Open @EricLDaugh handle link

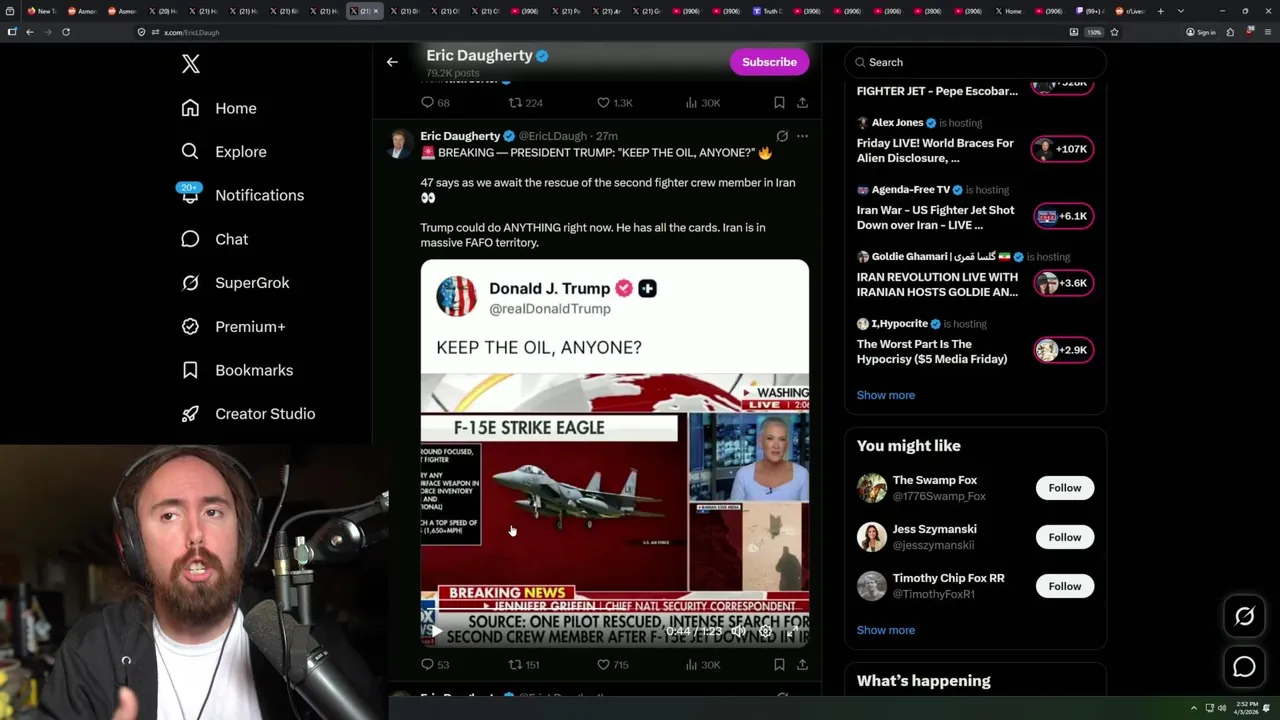552,136
